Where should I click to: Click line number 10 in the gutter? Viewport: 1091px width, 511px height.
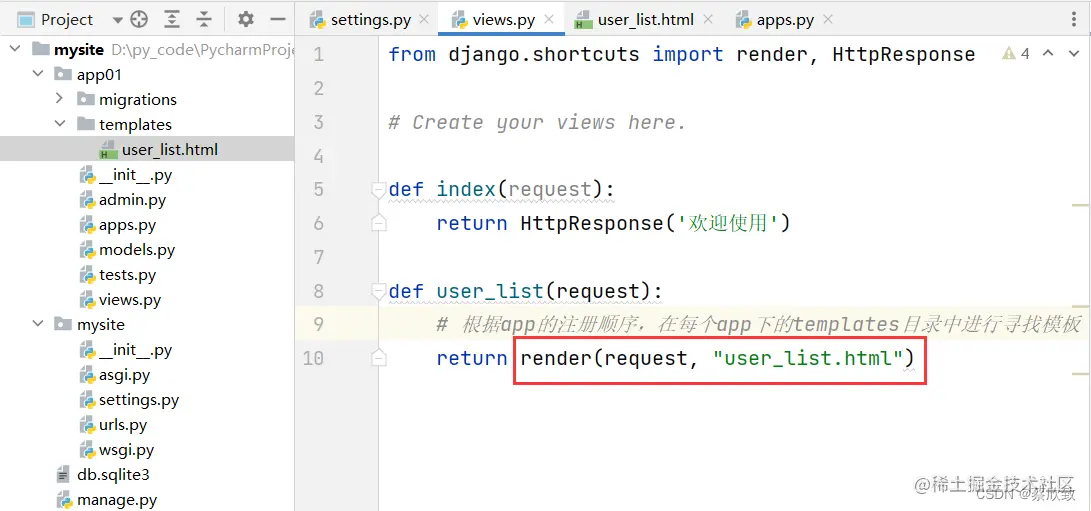pyautogui.click(x=313, y=359)
